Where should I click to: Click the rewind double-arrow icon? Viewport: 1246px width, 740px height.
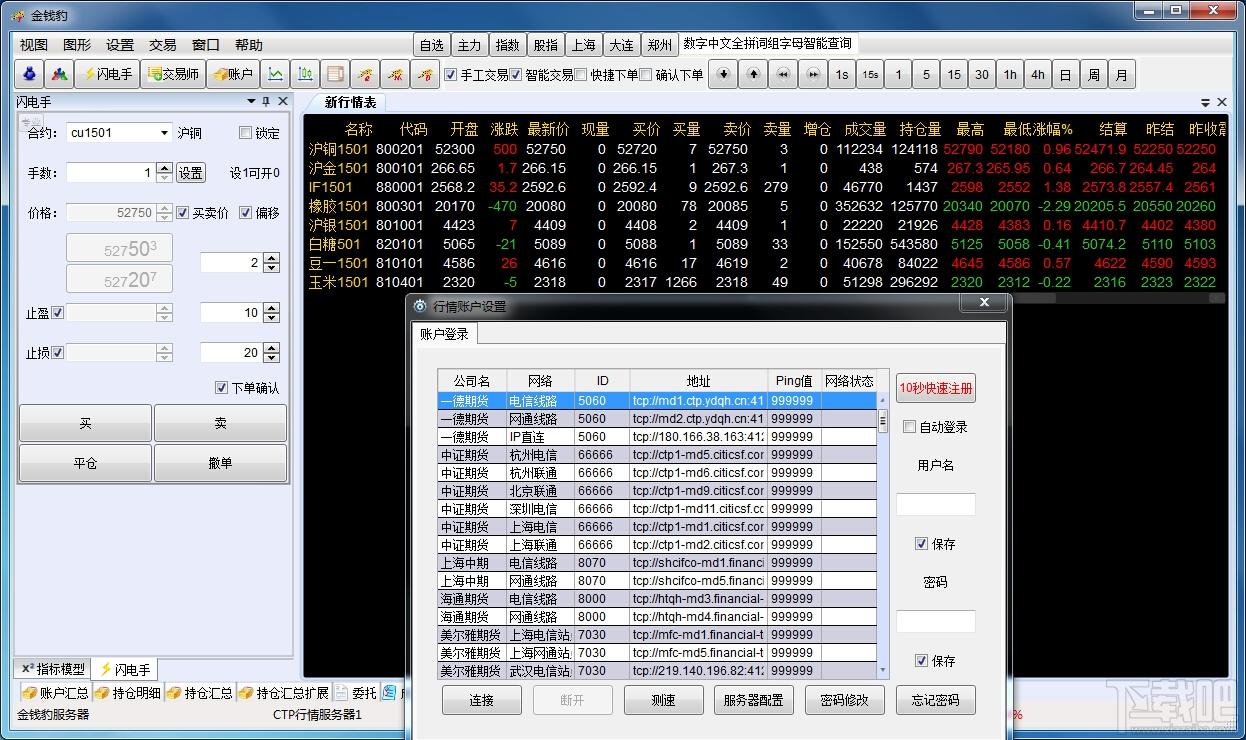point(783,74)
